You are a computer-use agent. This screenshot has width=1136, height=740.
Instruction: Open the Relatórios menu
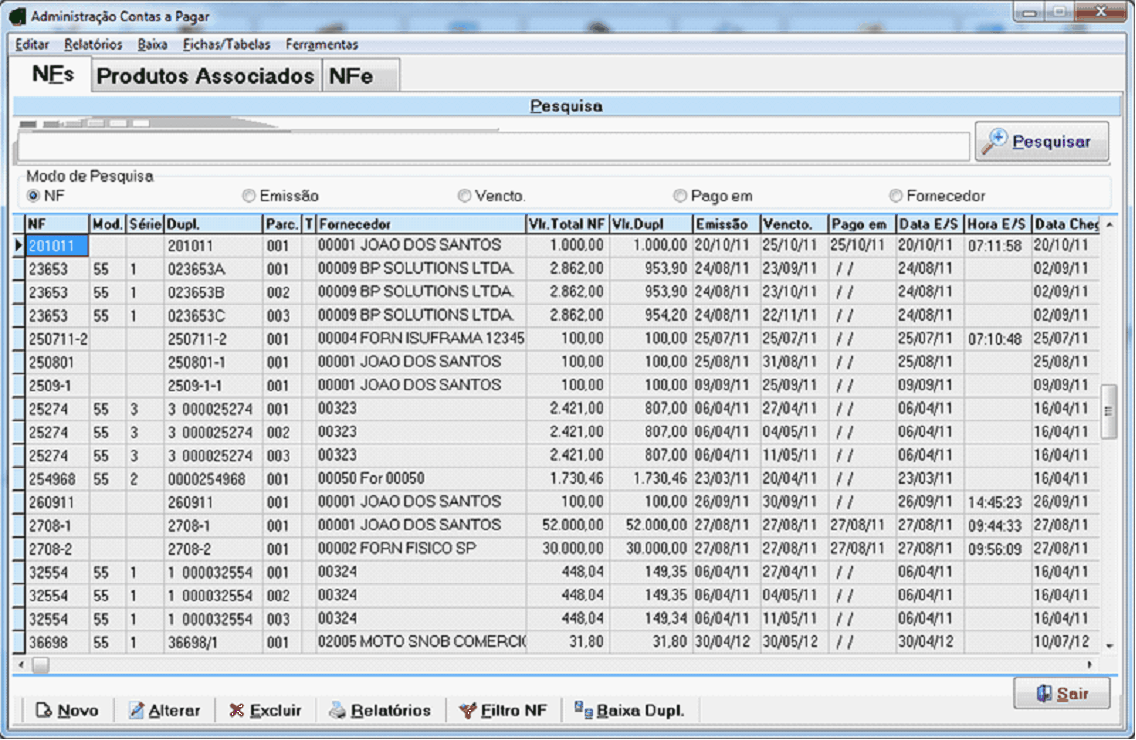pos(93,45)
